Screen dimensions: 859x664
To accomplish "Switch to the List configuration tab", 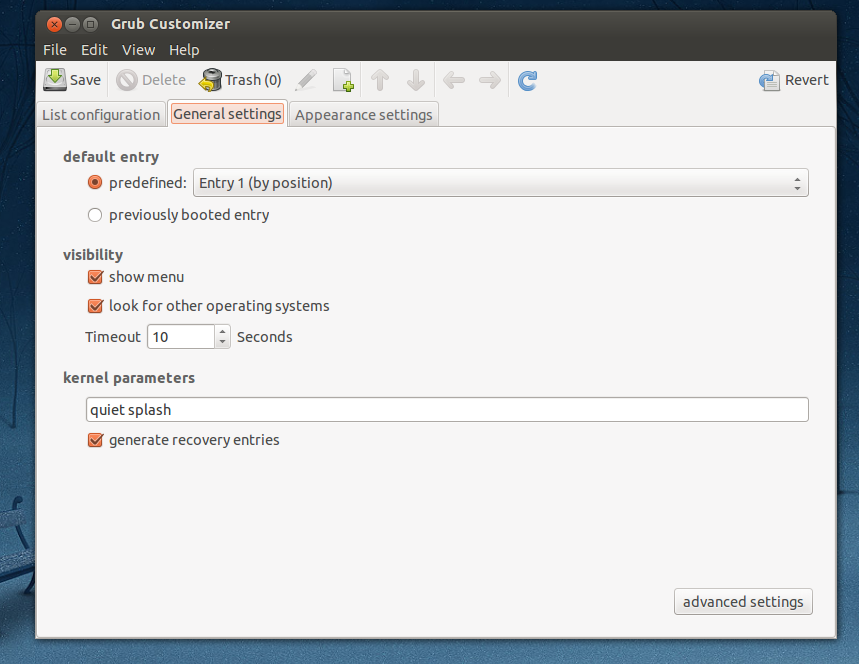I will tap(101, 115).
